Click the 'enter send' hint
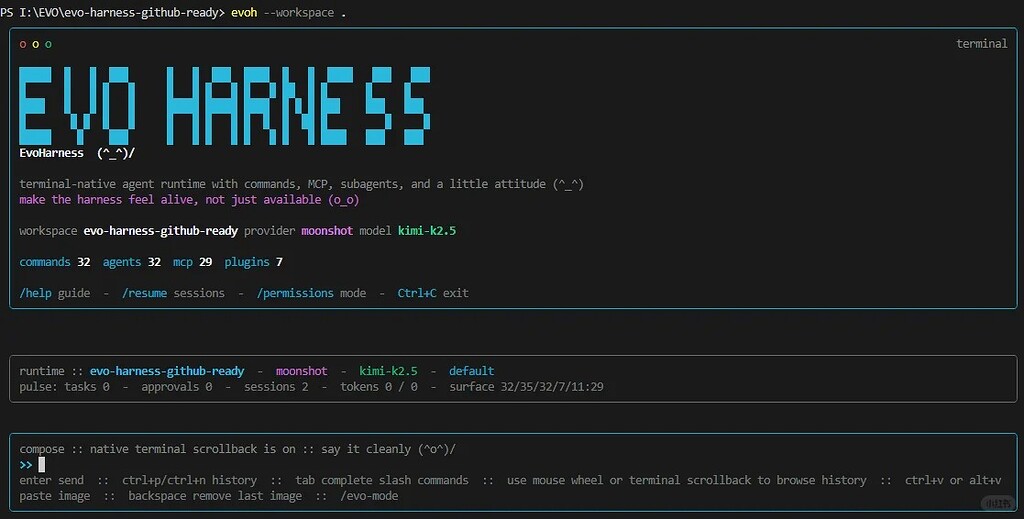This screenshot has height=519, width=1024. tap(52, 480)
